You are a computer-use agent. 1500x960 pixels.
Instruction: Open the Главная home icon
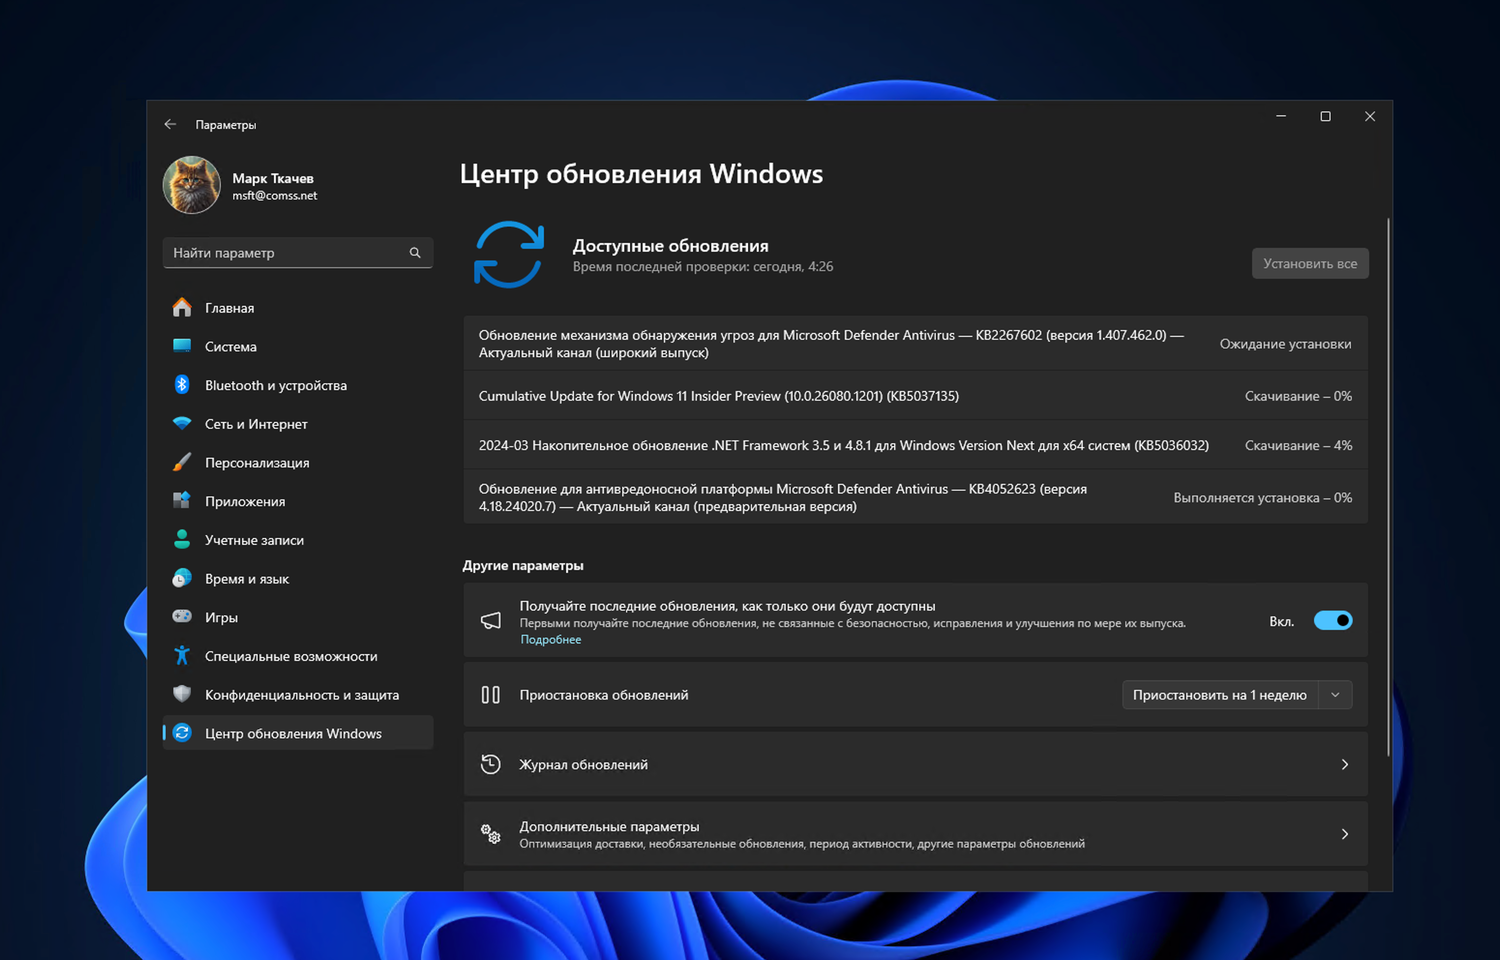pyautogui.click(x=182, y=307)
